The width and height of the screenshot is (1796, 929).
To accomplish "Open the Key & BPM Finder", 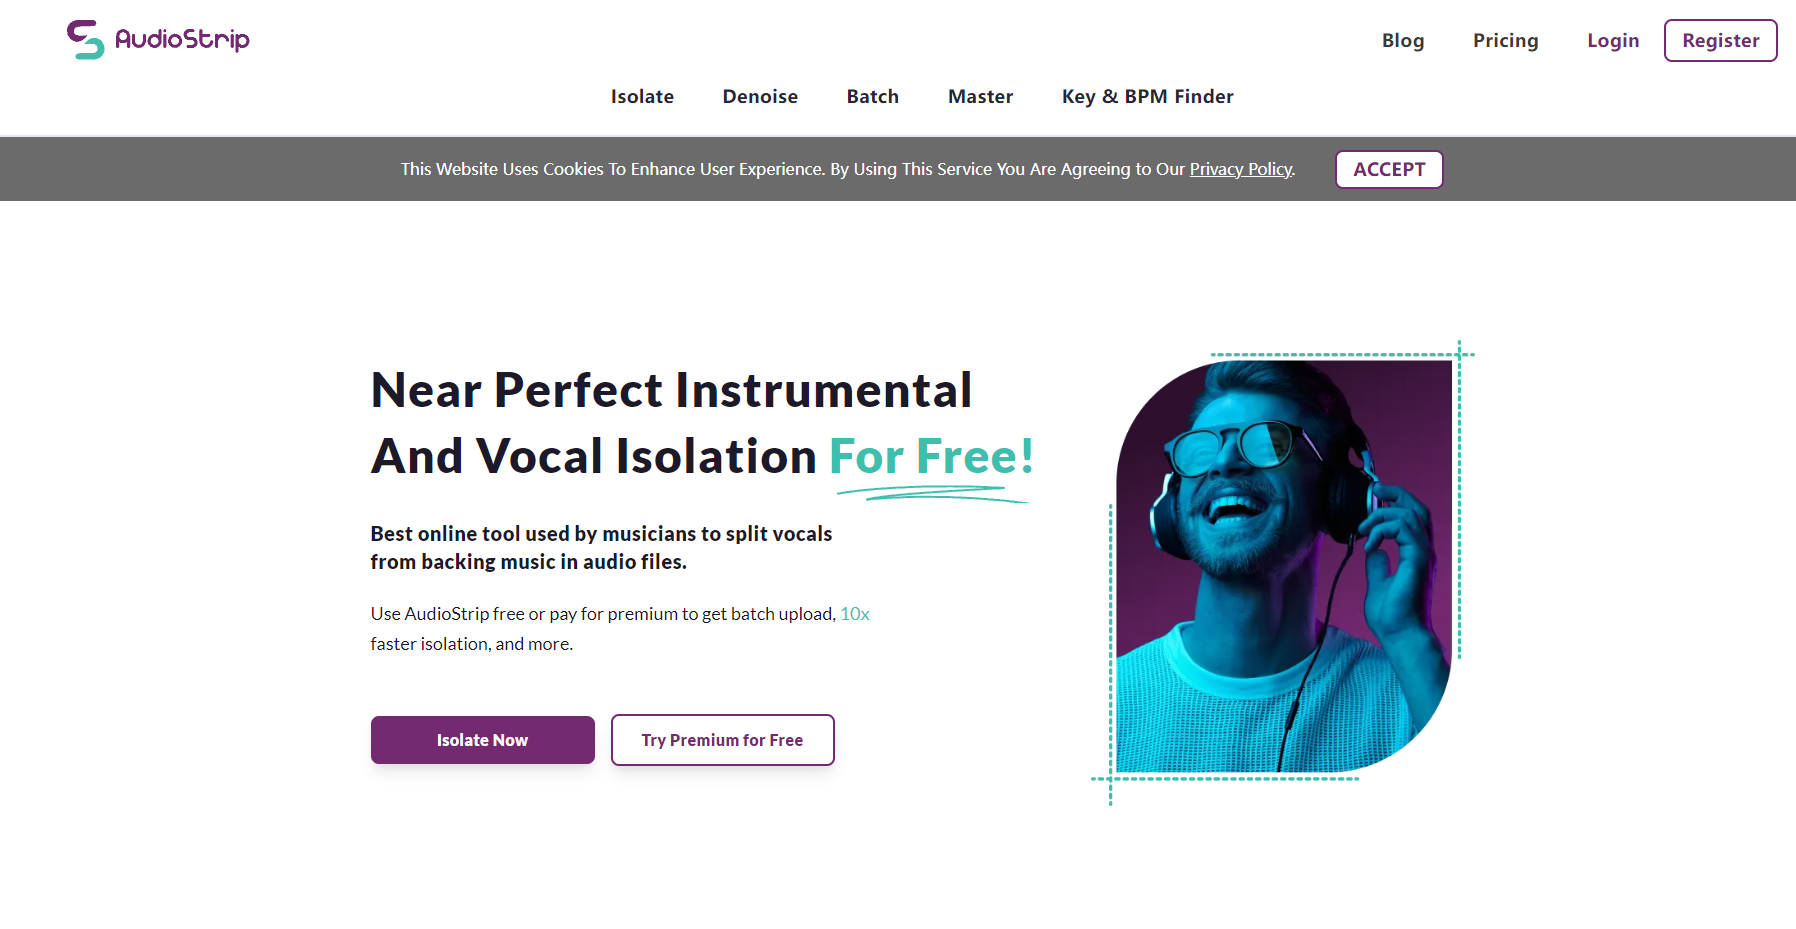I will pyautogui.click(x=1147, y=97).
